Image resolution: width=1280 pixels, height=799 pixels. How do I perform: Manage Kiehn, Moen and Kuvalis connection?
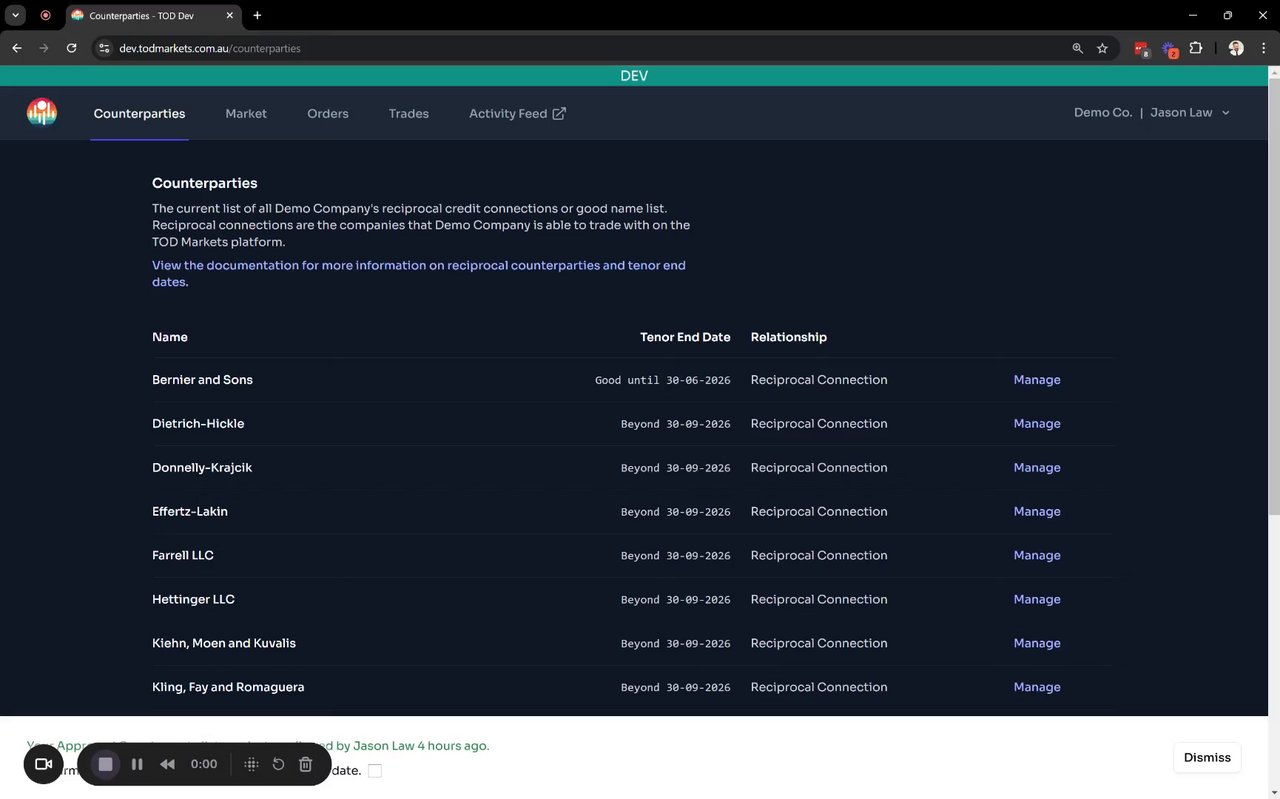(x=1037, y=644)
